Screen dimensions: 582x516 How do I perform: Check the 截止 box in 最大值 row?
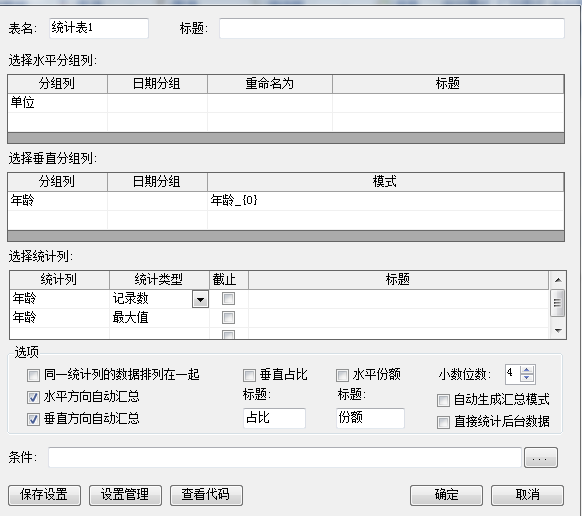228,317
